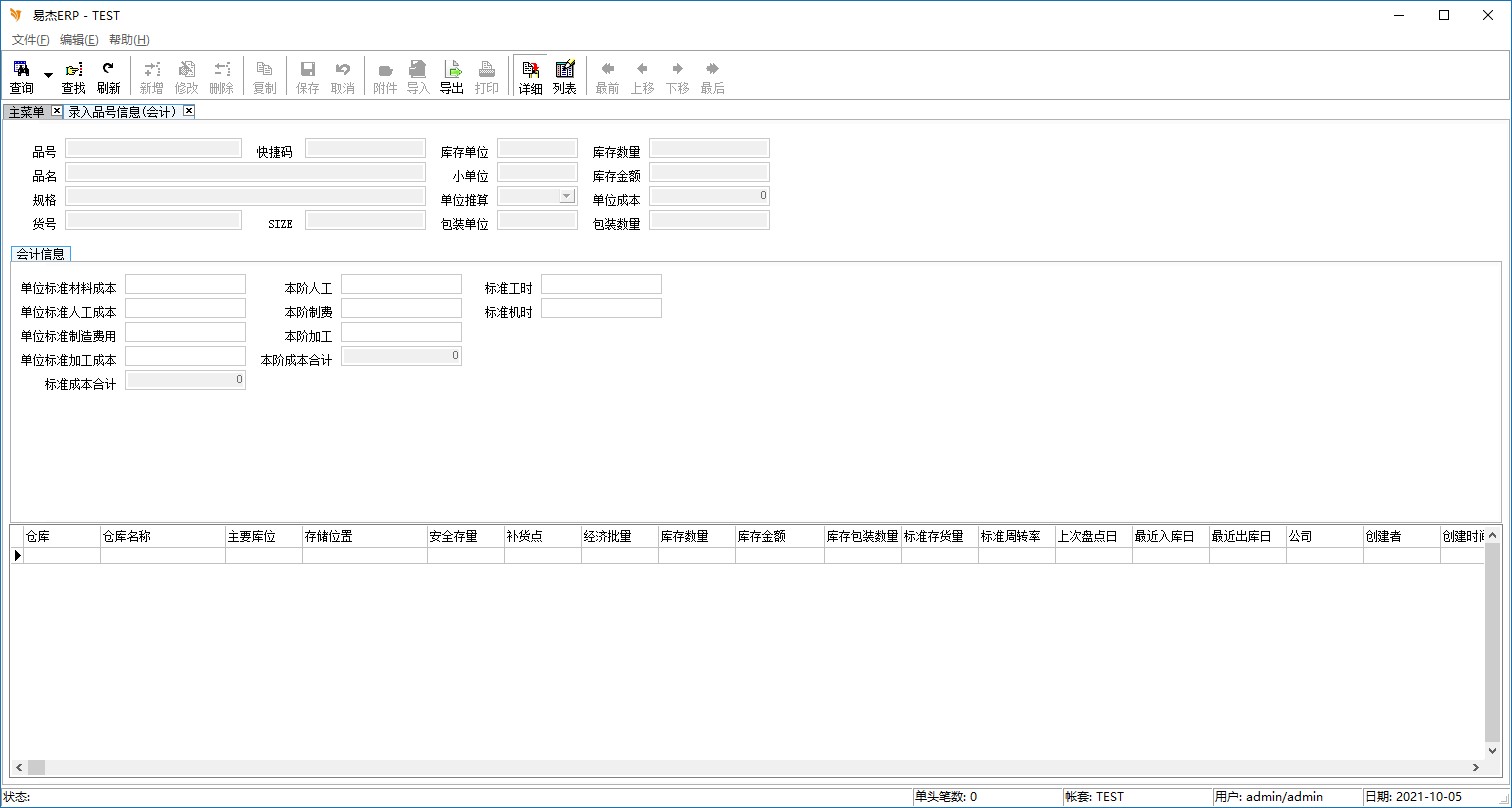Select the 会计信息 tab

[41, 254]
